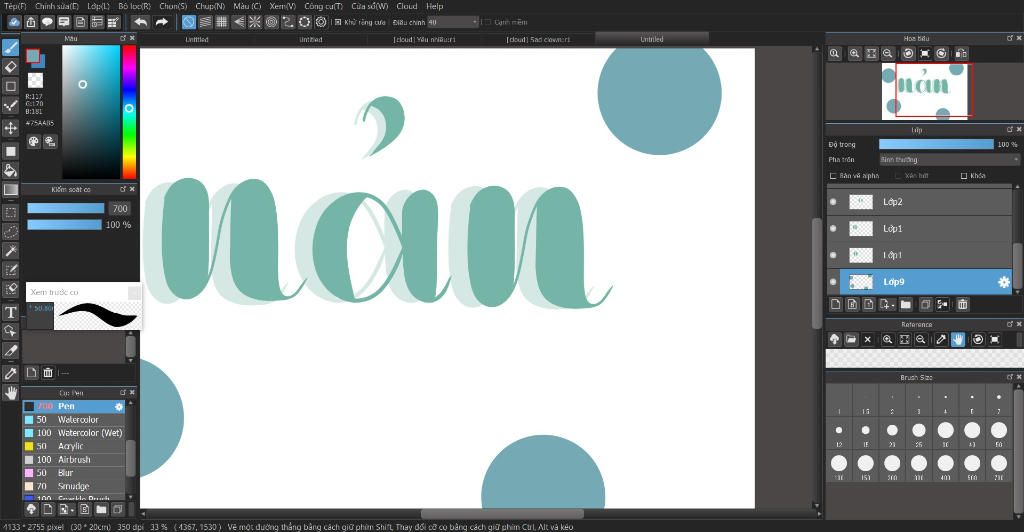The height and width of the screenshot is (532, 1024).
Task: Enable the Khóa lock layer checkbox
Action: pos(964,176)
